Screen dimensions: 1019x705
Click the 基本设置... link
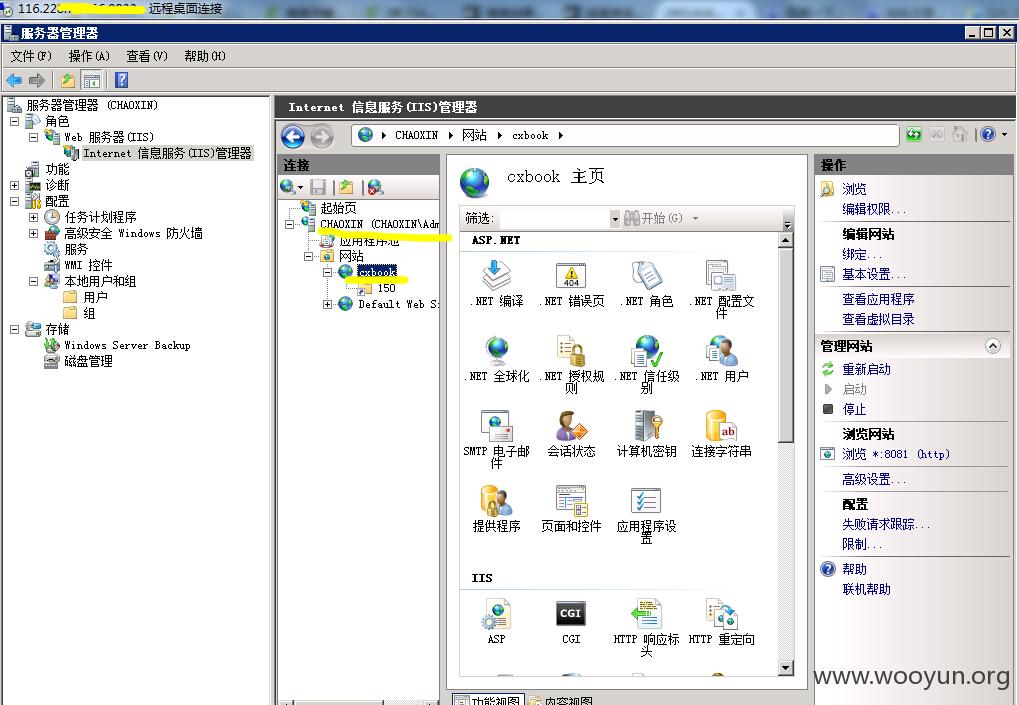pyautogui.click(x=873, y=274)
